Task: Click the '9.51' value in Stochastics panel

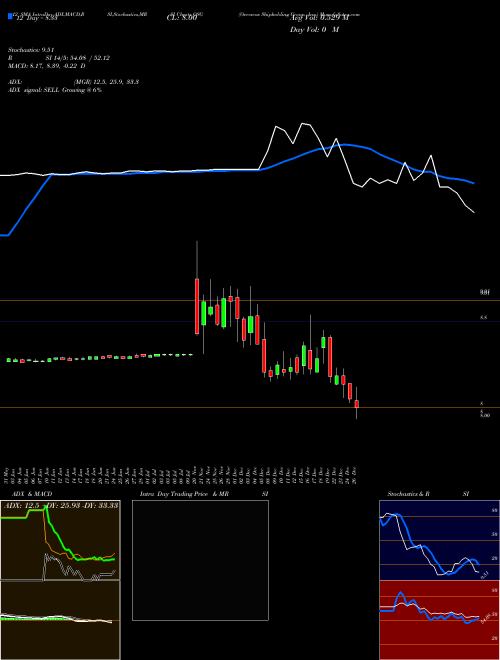Action: pos(484,575)
